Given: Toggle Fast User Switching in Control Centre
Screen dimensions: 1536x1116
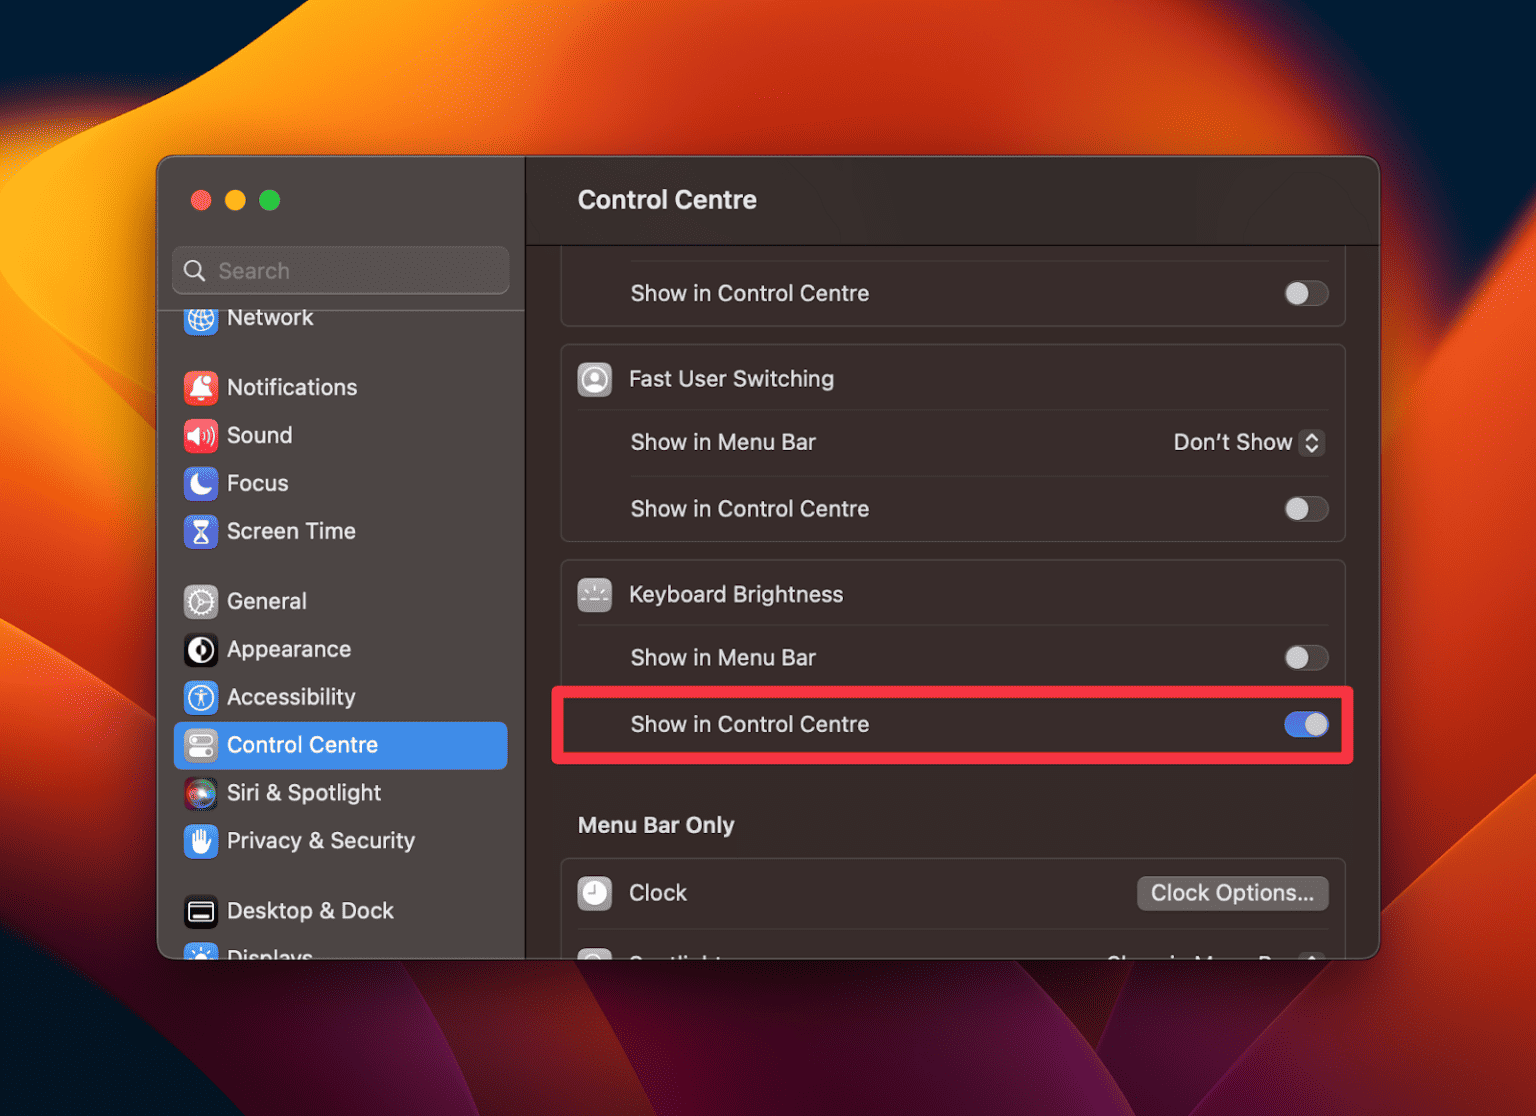Looking at the screenshot, I should (1306, 509).
